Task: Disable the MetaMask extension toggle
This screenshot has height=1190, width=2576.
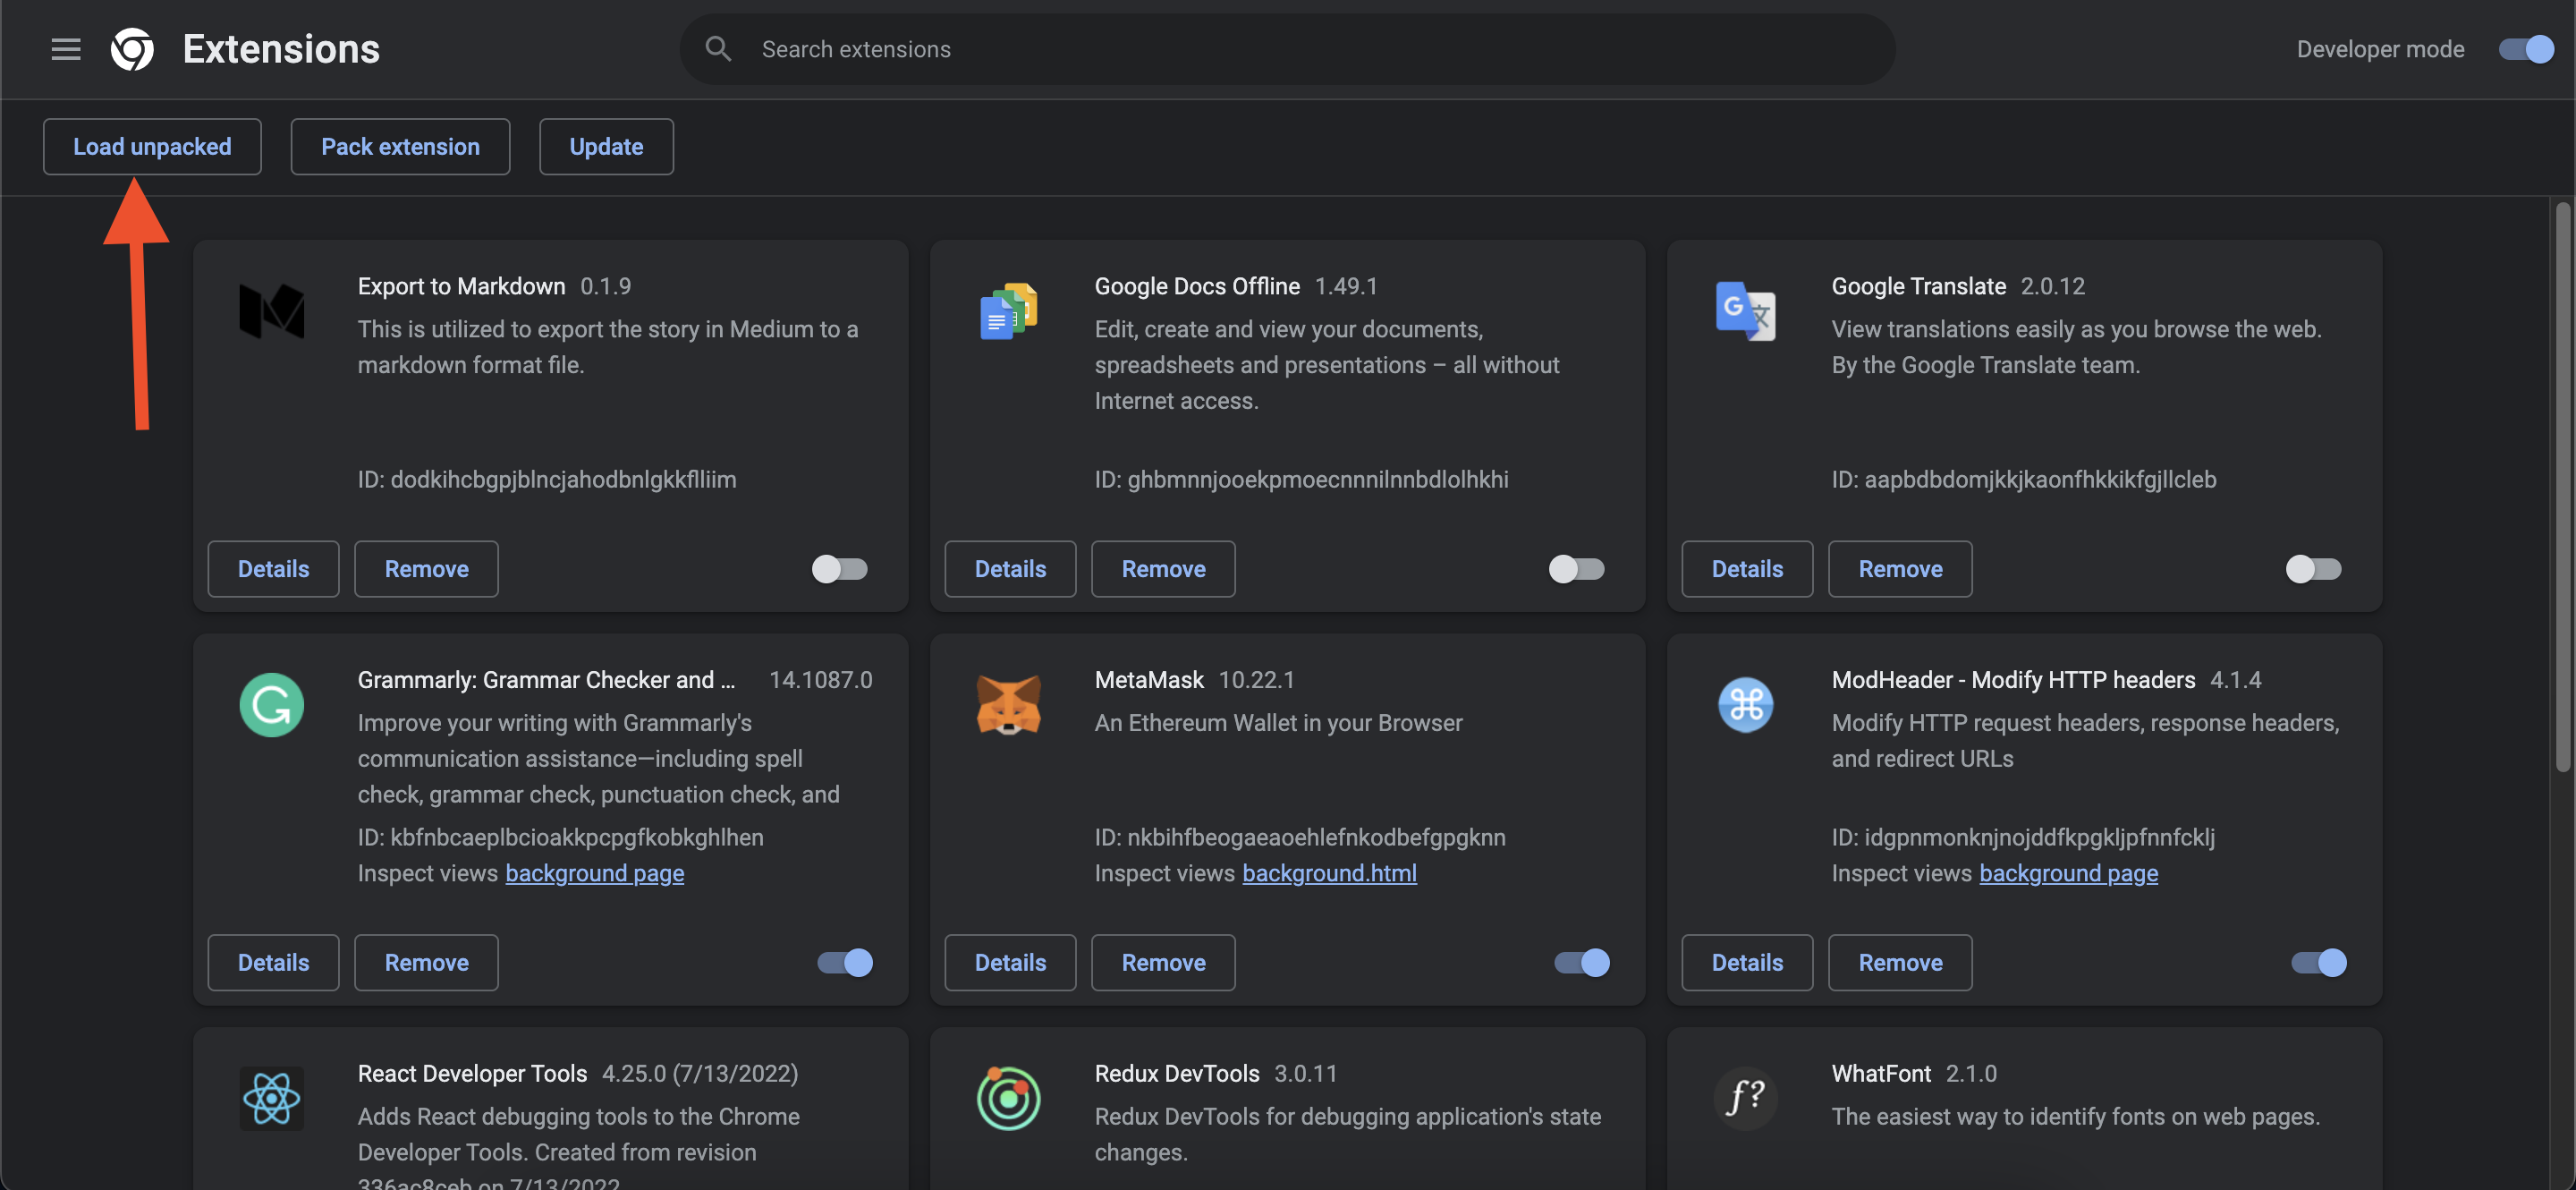Action: point(1581,962)
